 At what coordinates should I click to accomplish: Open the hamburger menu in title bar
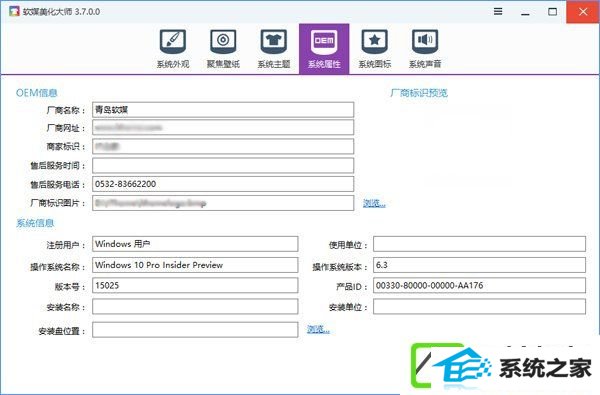(498, 11)
